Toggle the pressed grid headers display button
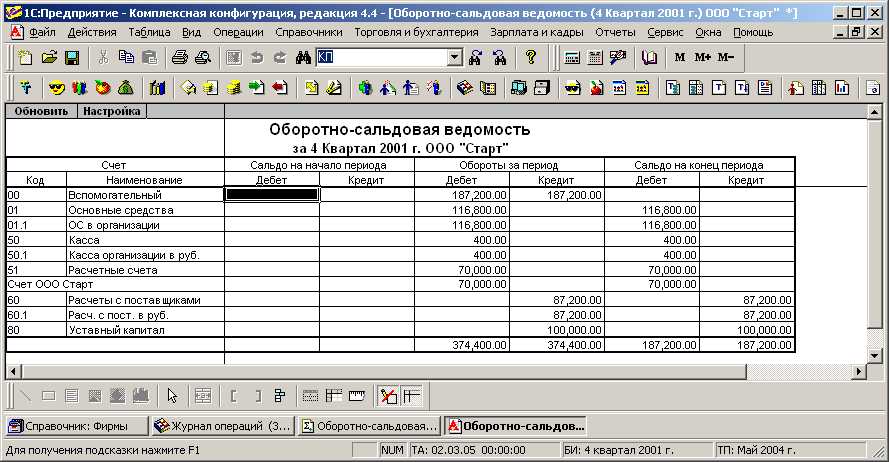The image size is (889, 462). point(412,396)
